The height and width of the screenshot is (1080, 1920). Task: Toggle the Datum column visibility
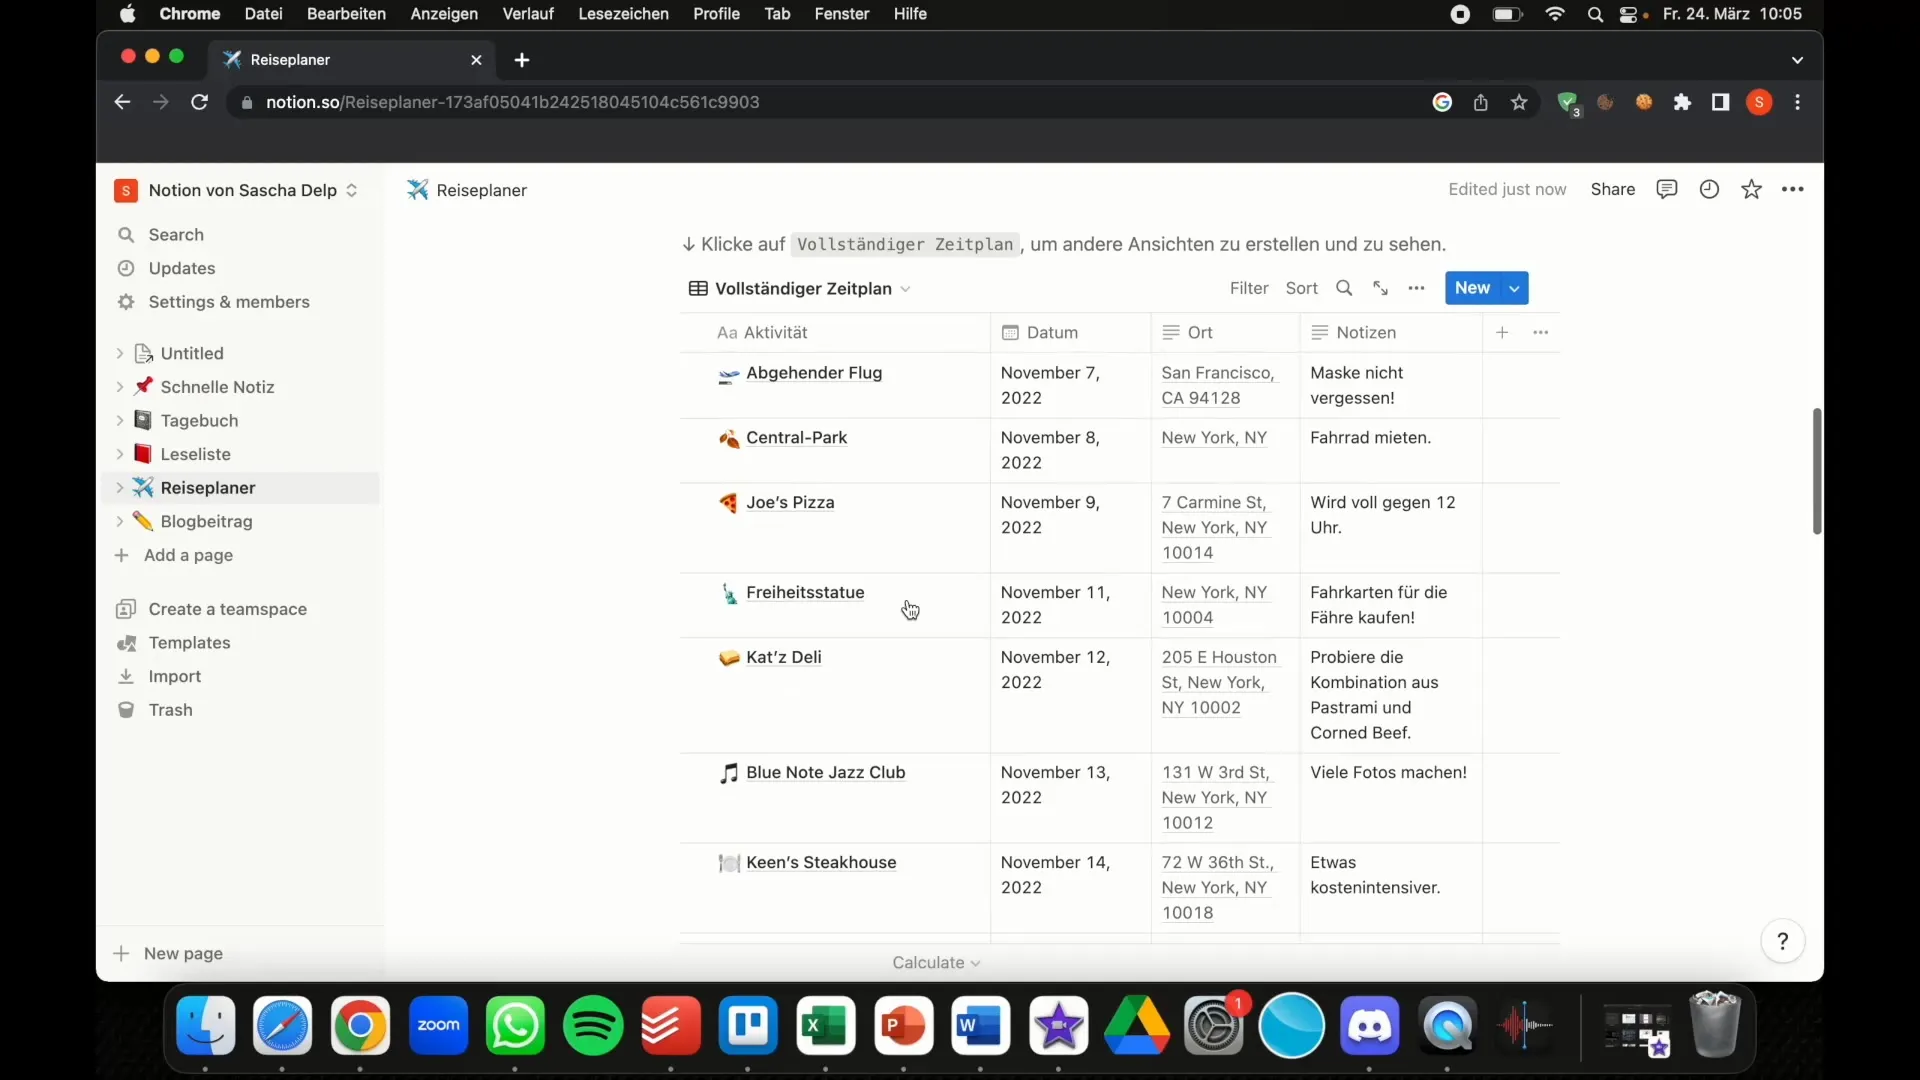(x=1051, y=332)
